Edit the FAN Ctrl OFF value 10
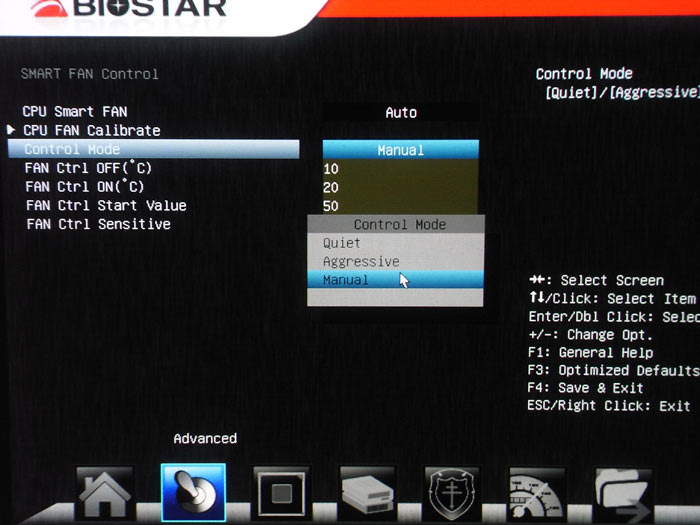Screen dimensions: 700x525 [x=400, y=169]
